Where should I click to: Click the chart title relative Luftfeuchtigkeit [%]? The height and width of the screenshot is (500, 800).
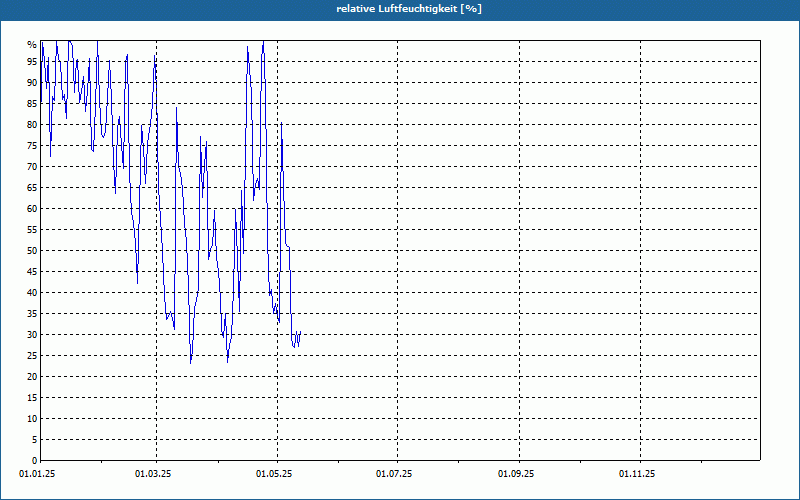click(x=409, y=9)
